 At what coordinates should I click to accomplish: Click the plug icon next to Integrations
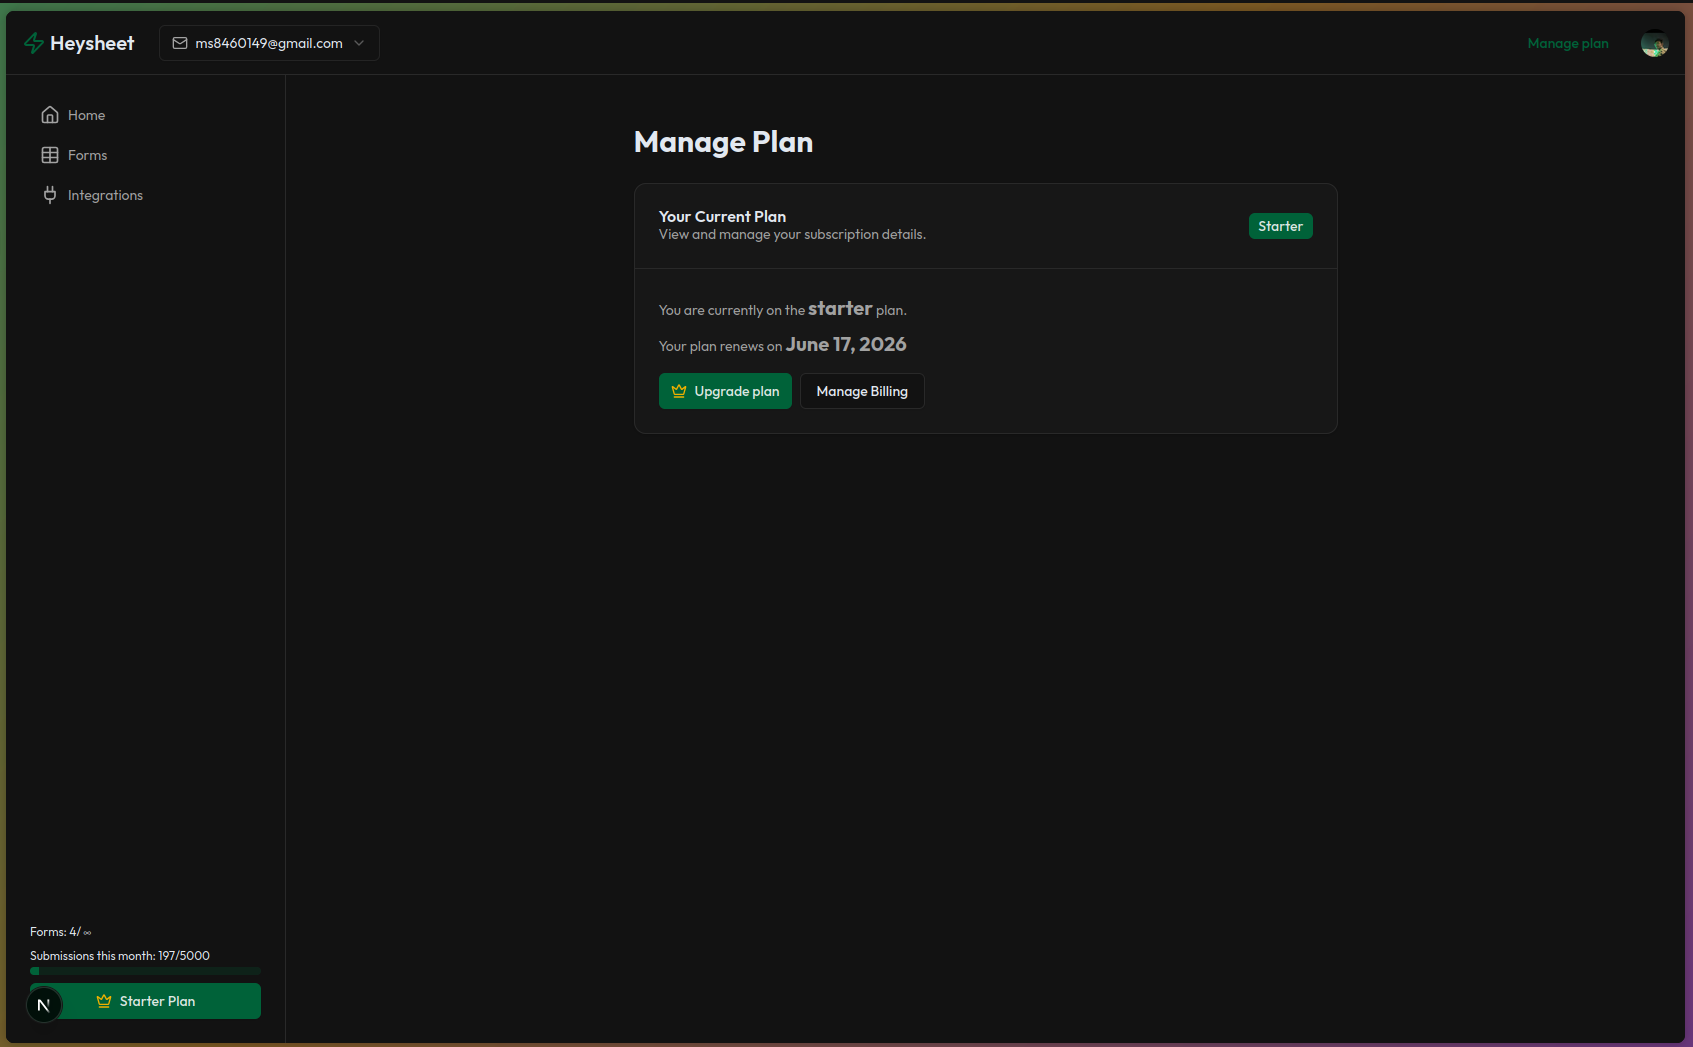click(50, 194)
